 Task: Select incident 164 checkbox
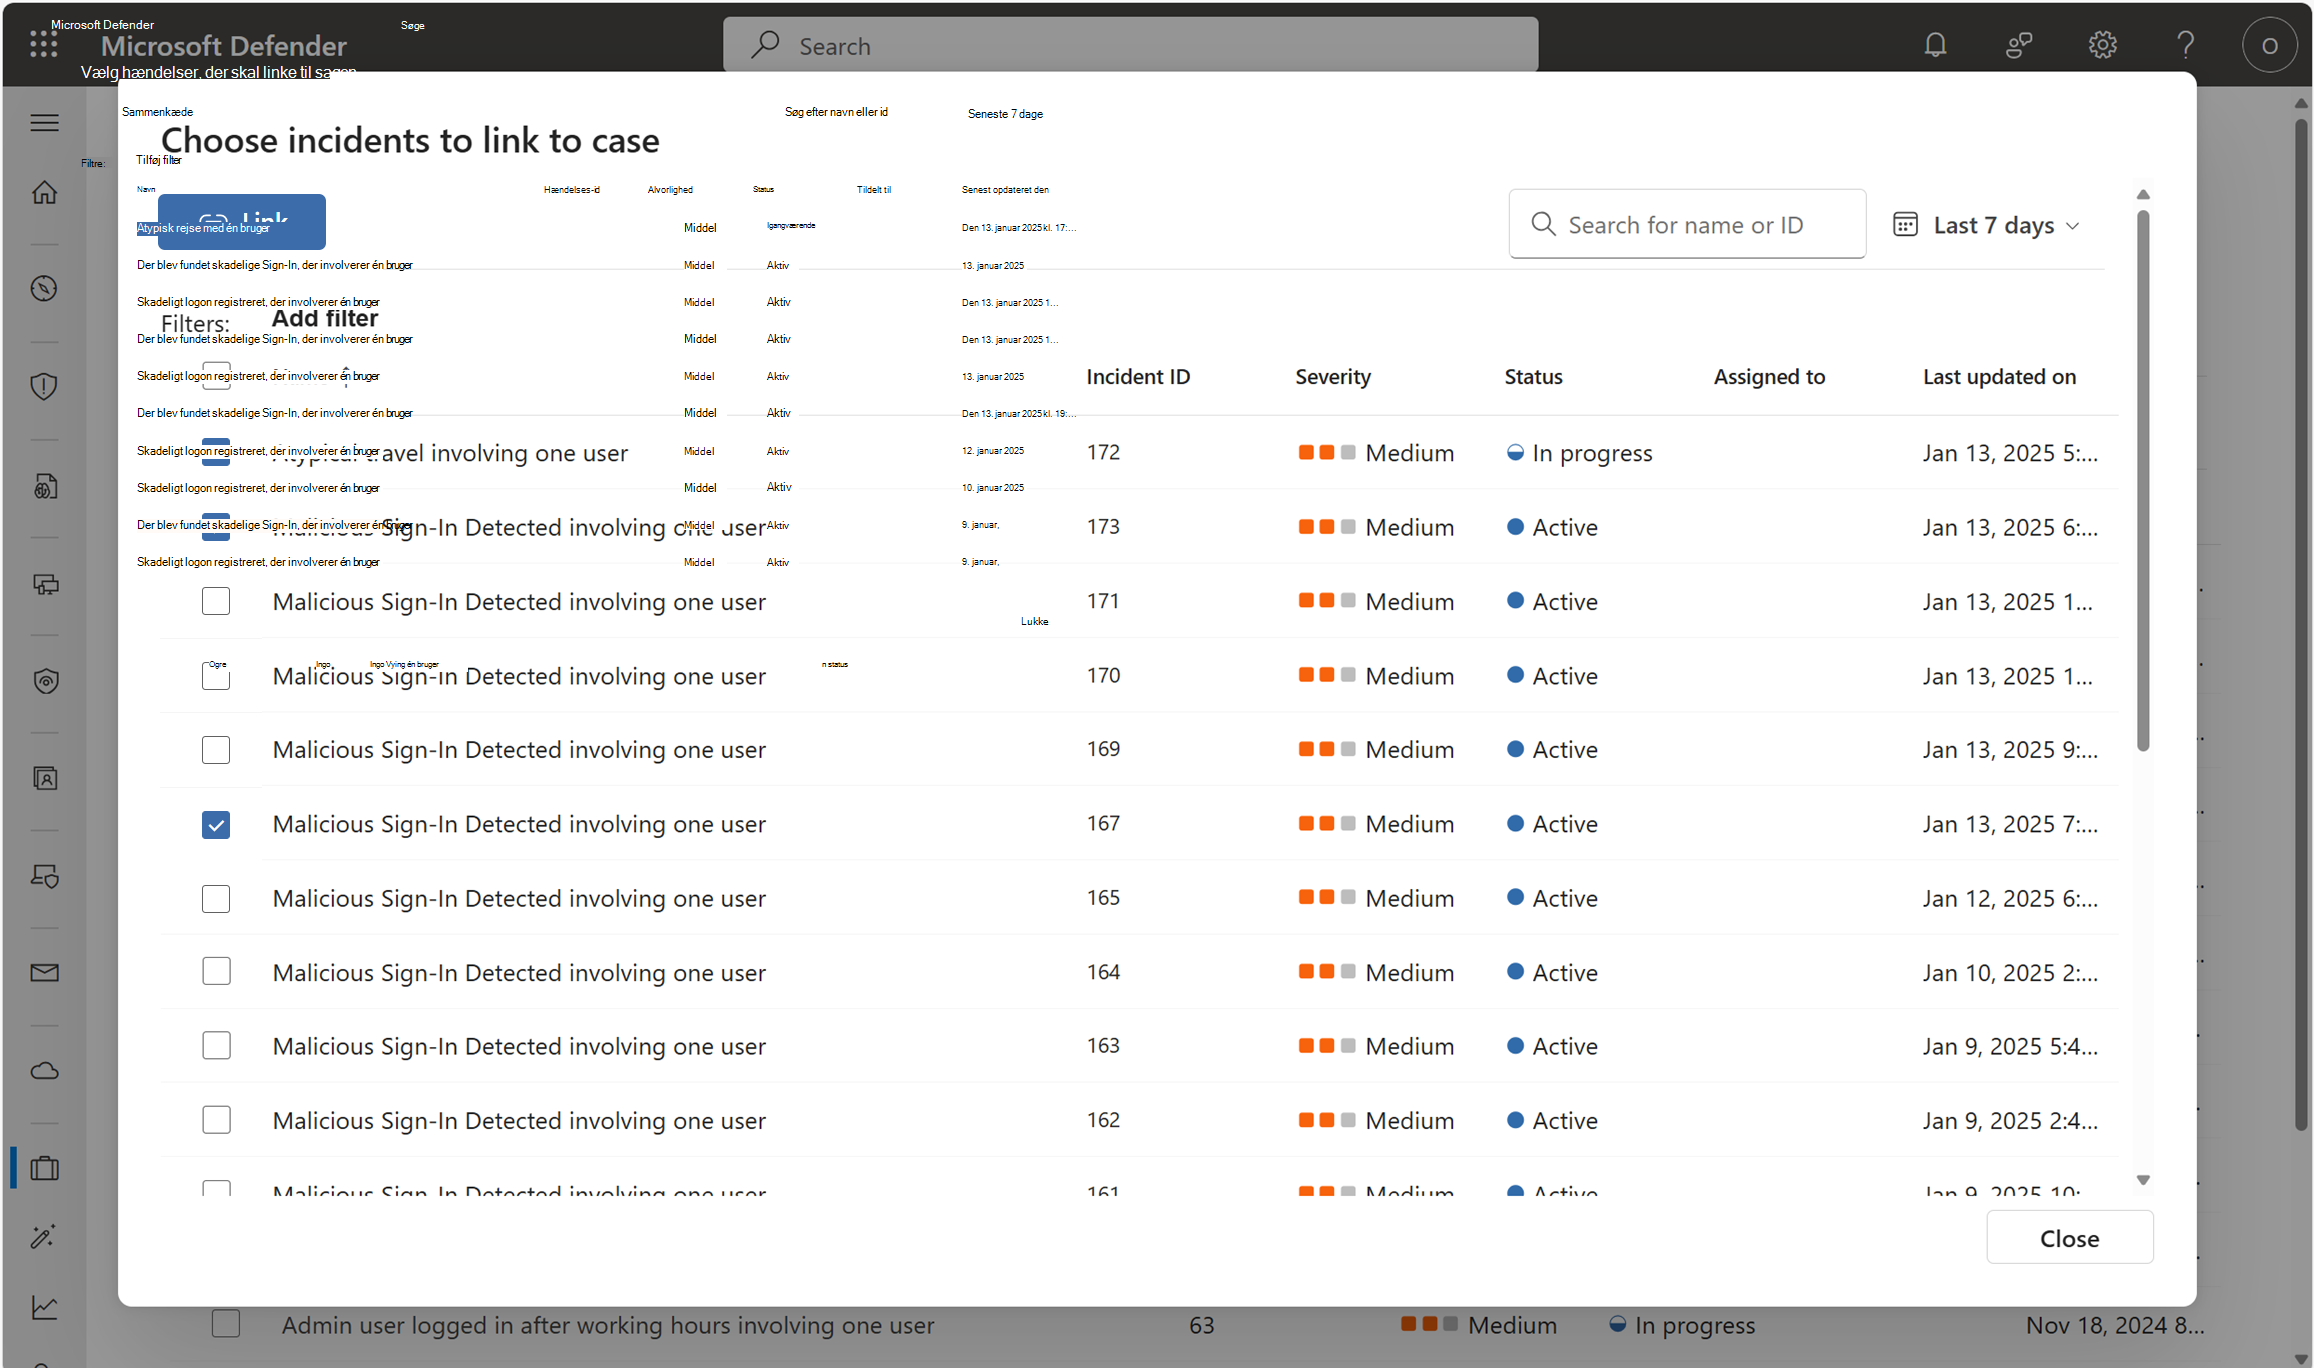pos(216,971)
